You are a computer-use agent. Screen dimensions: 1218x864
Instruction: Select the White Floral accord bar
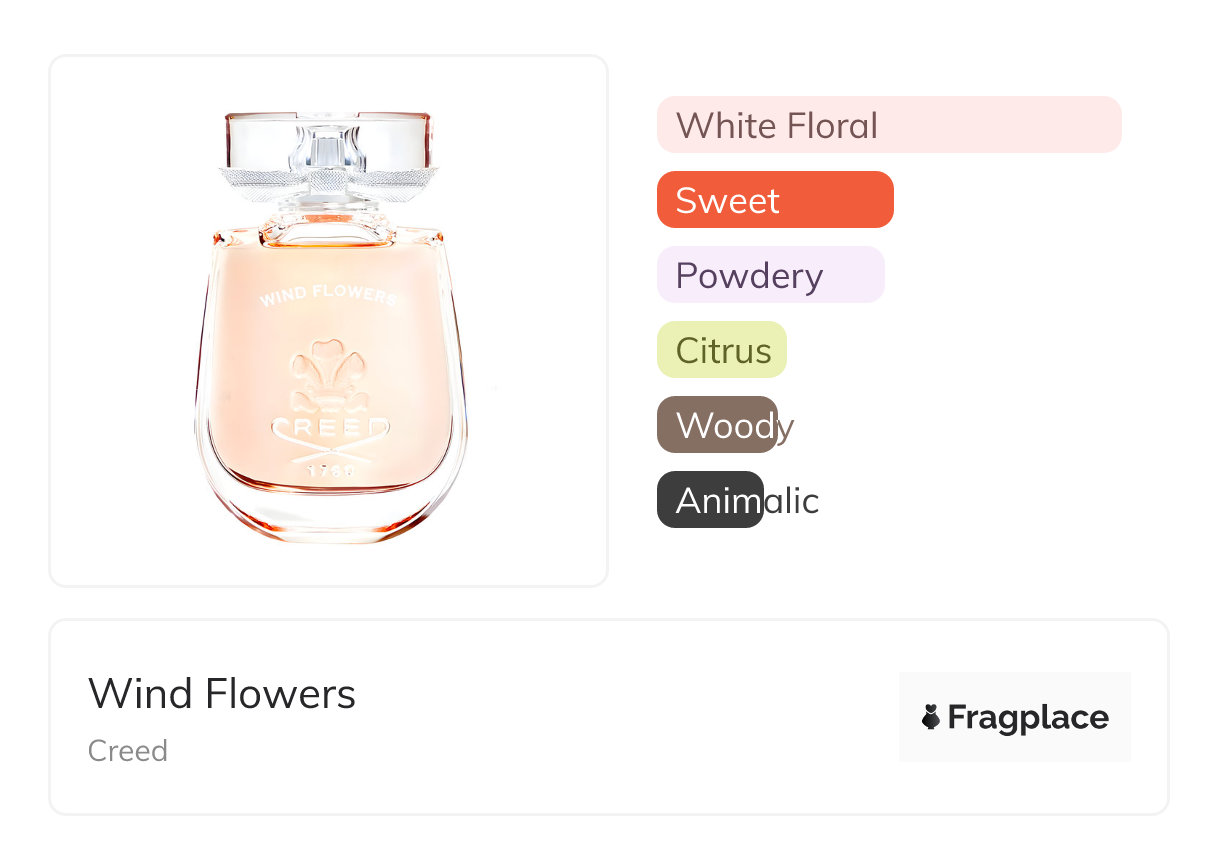[888, 125]
